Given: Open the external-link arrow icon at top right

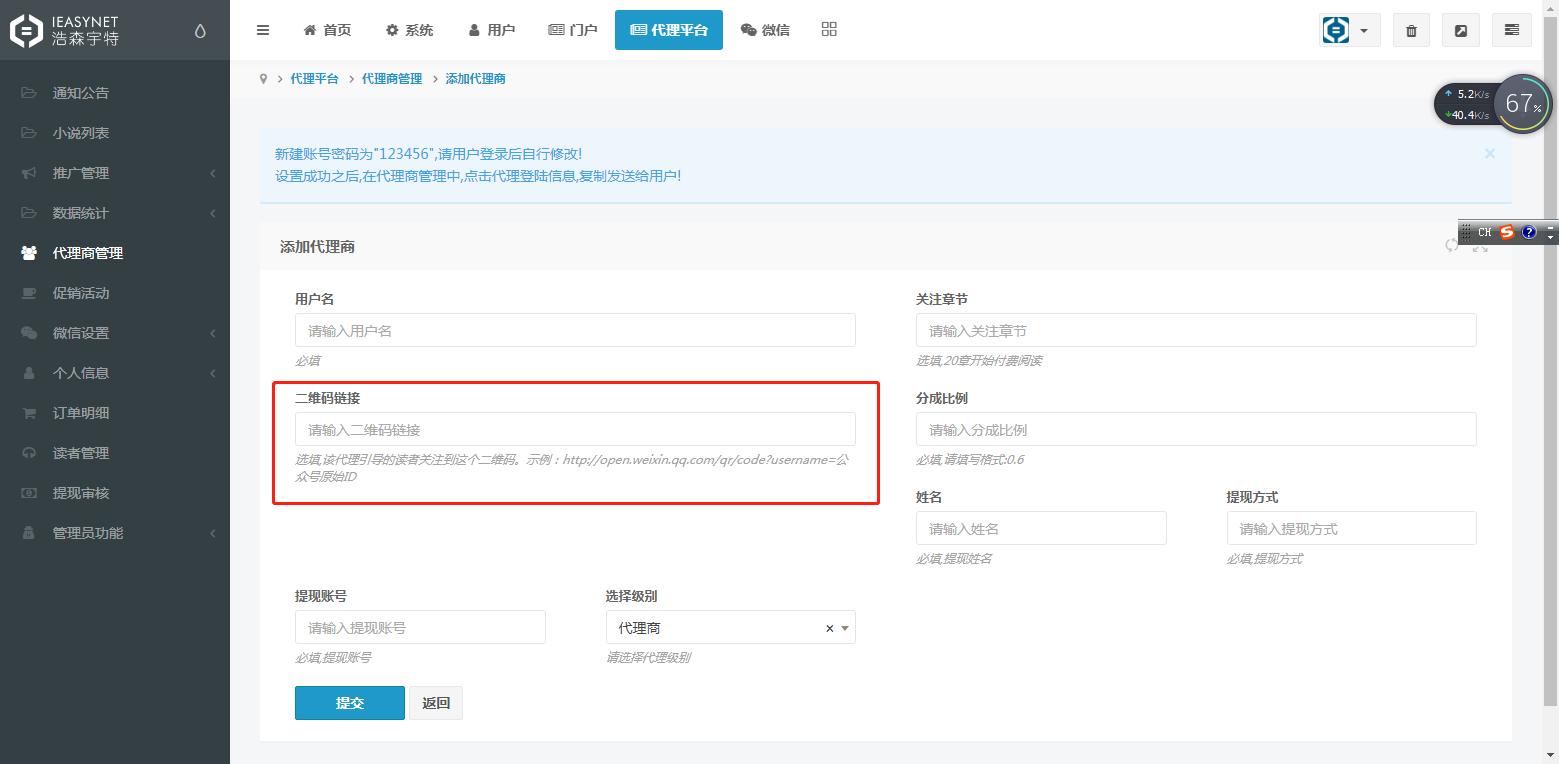Looking at the screenshot, I should pos(1460,29).
